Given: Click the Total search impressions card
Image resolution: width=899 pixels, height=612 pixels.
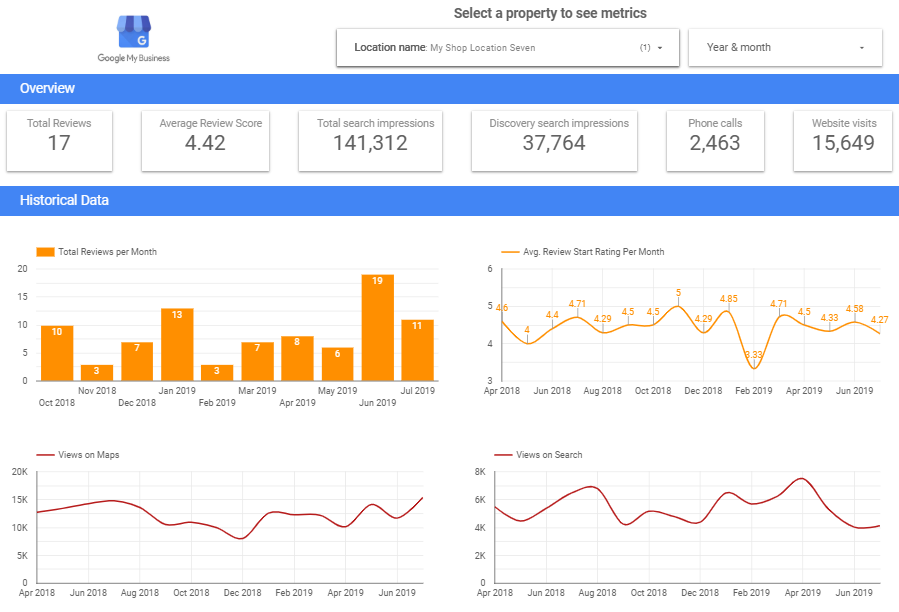Looking at the screenshot, I should point(376,140).
